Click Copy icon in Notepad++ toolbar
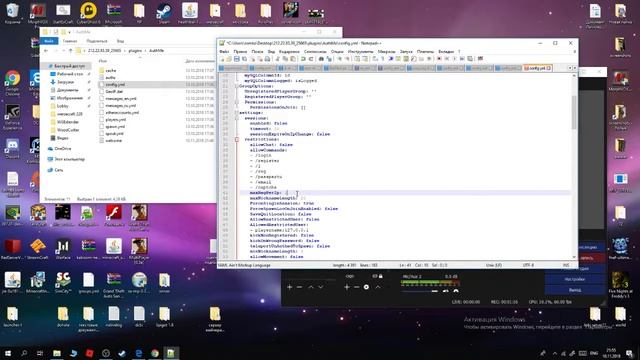 (285, 59)
